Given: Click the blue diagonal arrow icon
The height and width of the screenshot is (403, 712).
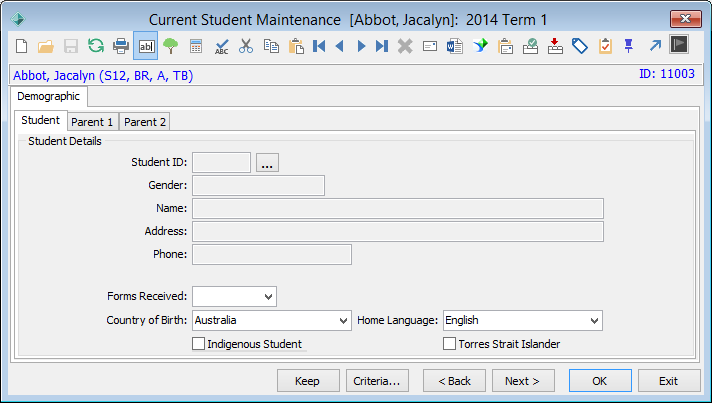Looking at the screenshot, I should pos(655,45).
